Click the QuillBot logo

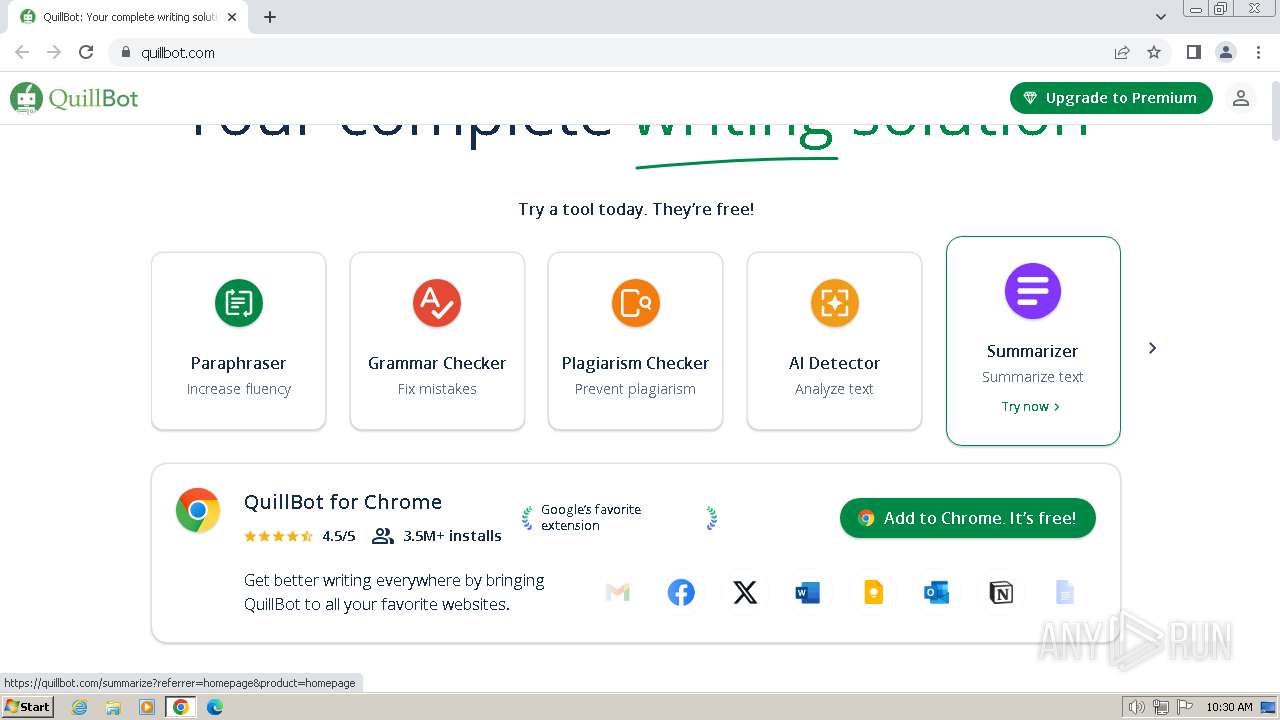tap(75, 98)
